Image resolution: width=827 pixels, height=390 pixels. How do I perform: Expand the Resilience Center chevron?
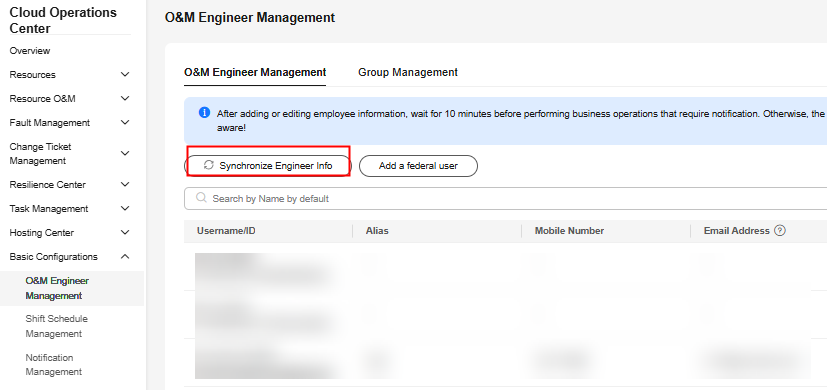[x=125, y=185]
